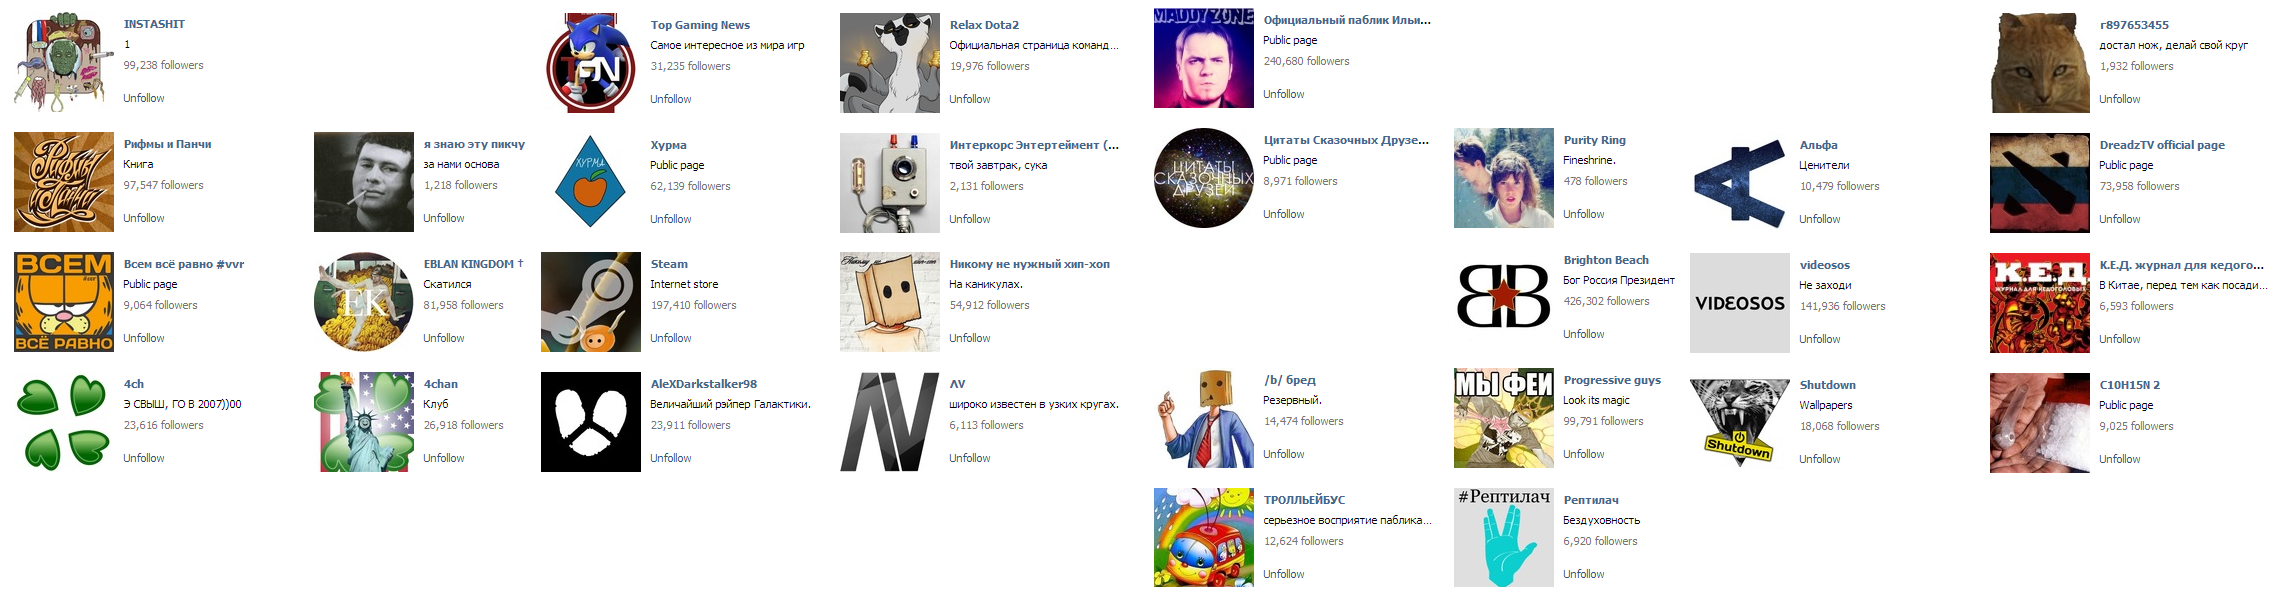The image size is (2286, 594).
Task: Select the Shutdown tiger triangle avatar
Action: pyautogui.click(x=1740, y=423)
